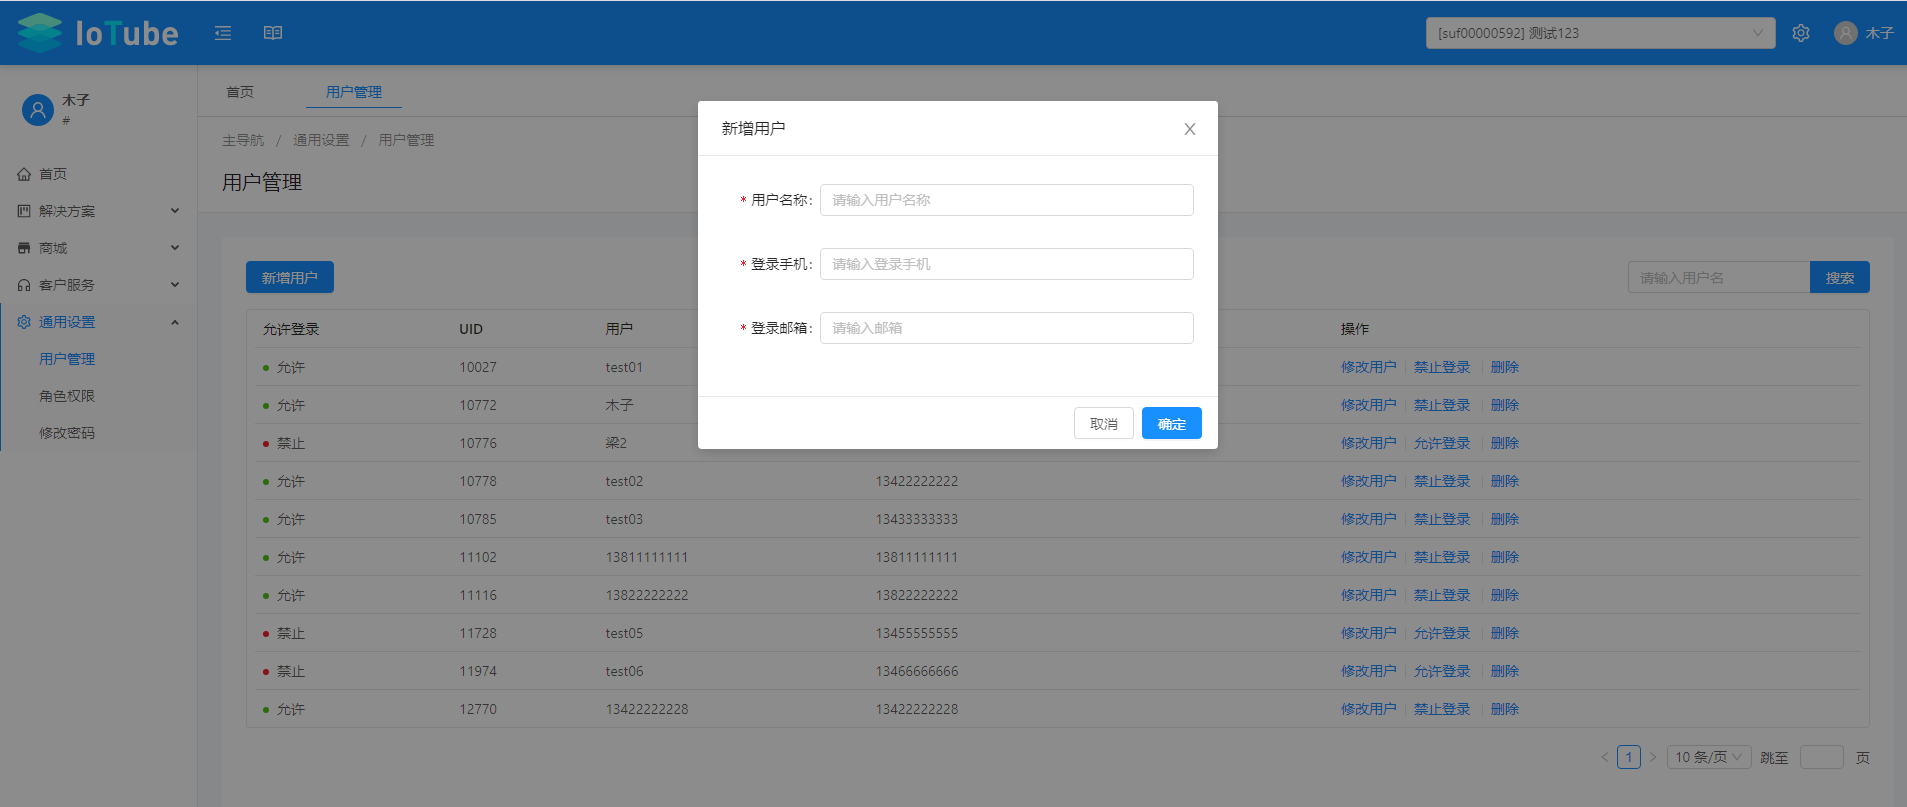The width and height of the screenshot is (1907, 807).
Task: Click 允许登录 for user test05
Action: click(x=1442, y=633)
